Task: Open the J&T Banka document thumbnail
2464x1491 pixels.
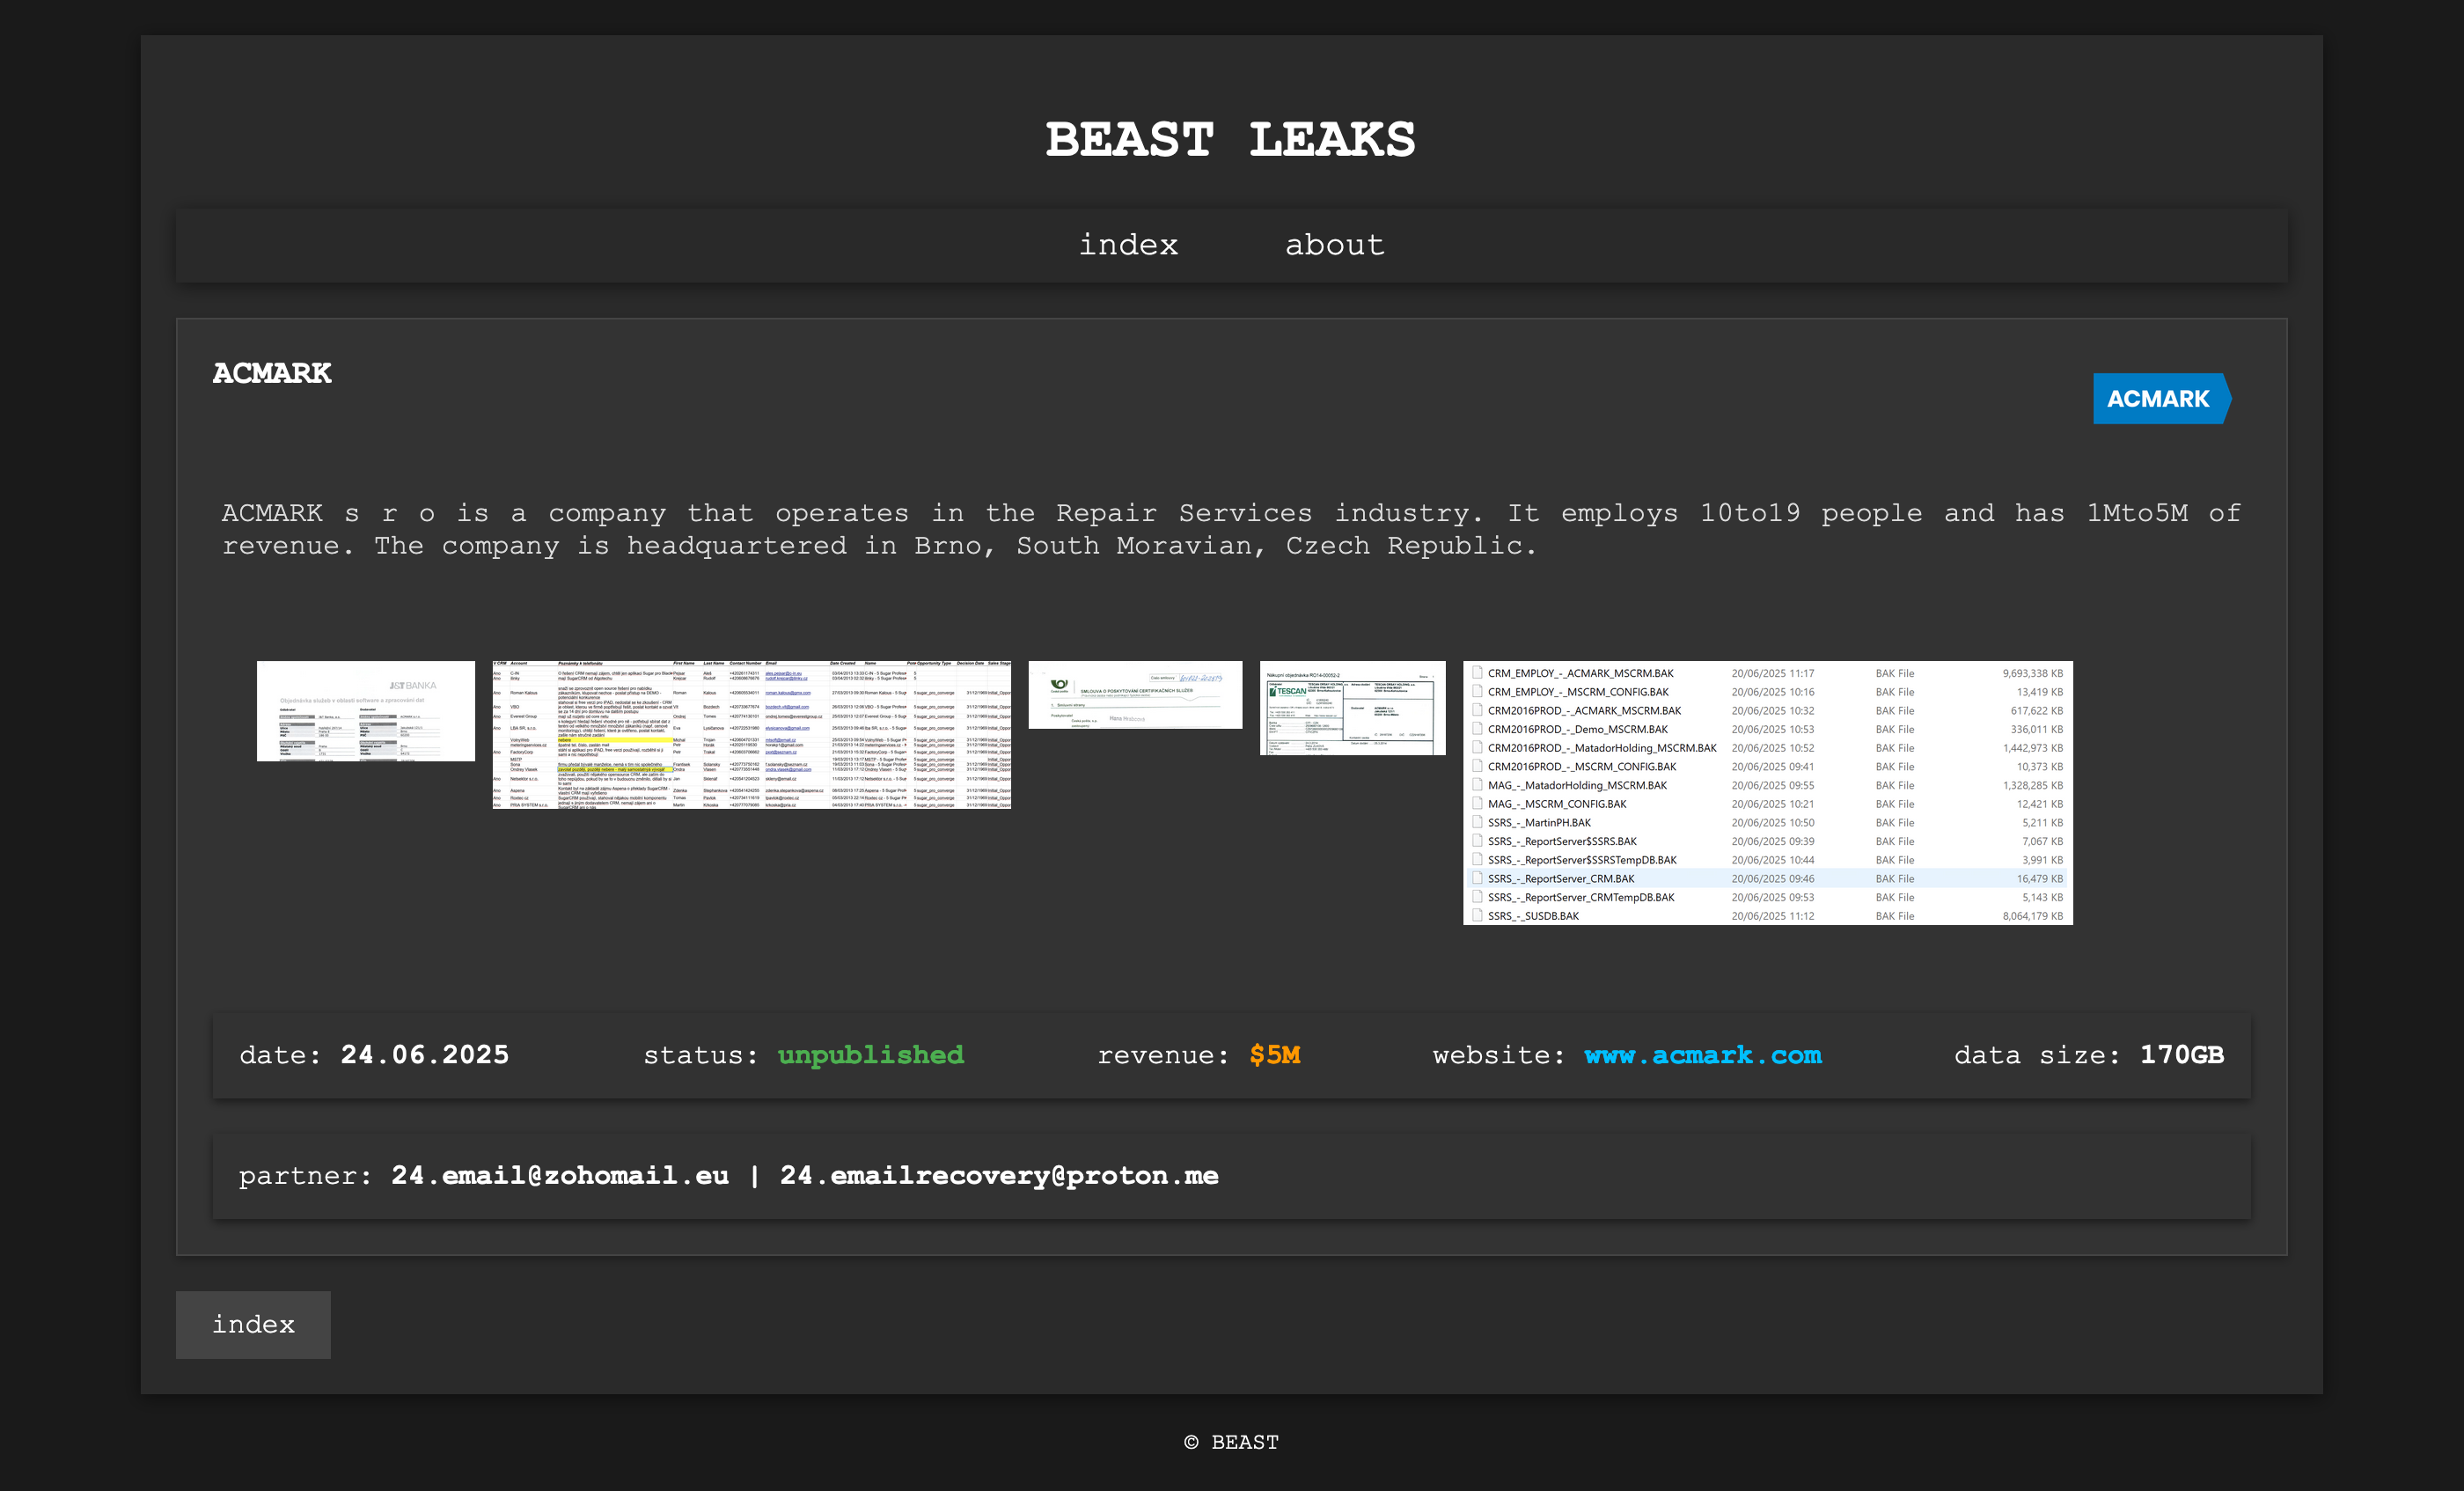Action: pyautogui.click(x=366, y=711)
